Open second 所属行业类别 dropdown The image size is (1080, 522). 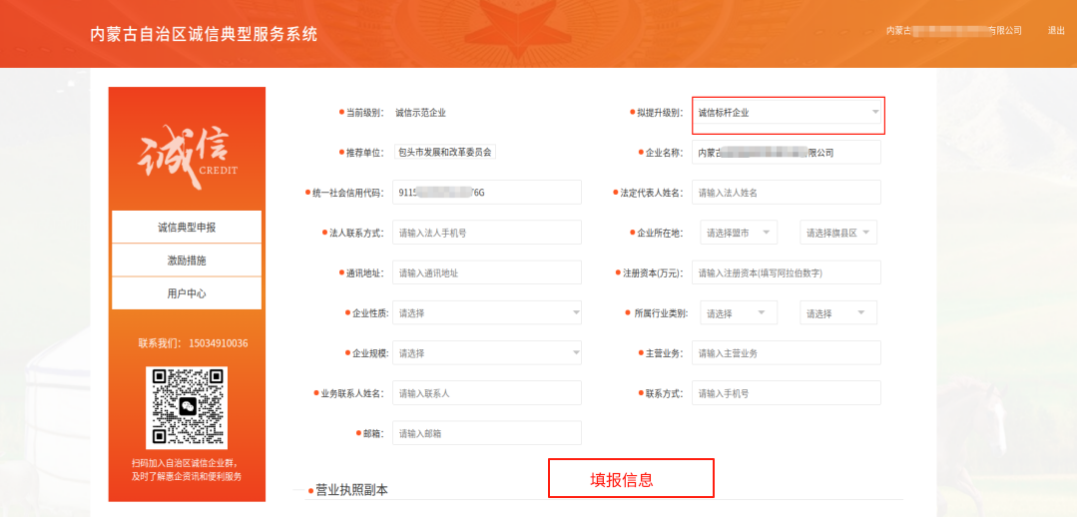[x=838, y=313]
